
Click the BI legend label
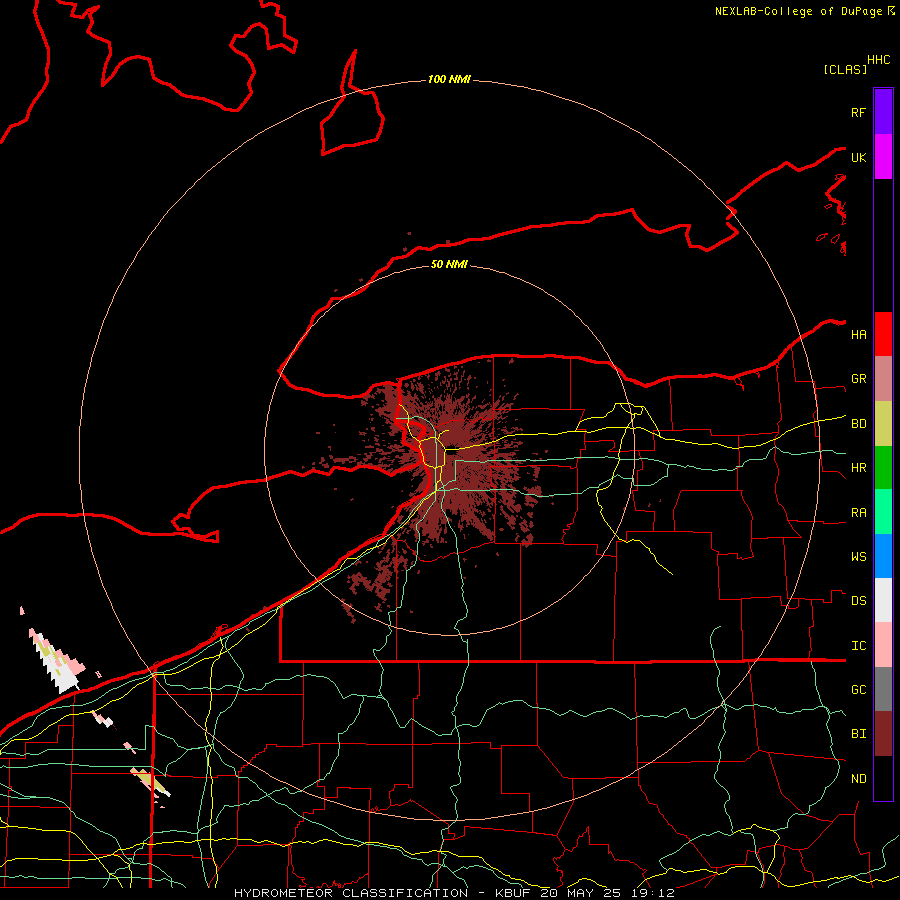858,734
